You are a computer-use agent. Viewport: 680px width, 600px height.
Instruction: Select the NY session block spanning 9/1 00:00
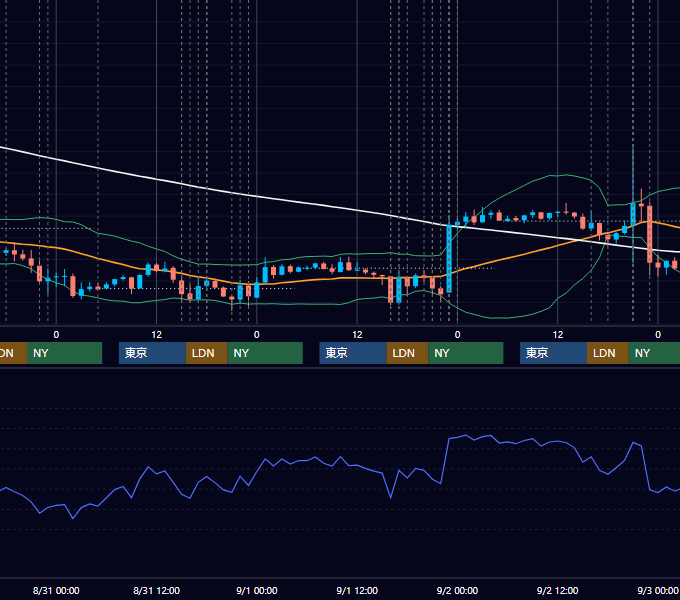click(265, 353)
